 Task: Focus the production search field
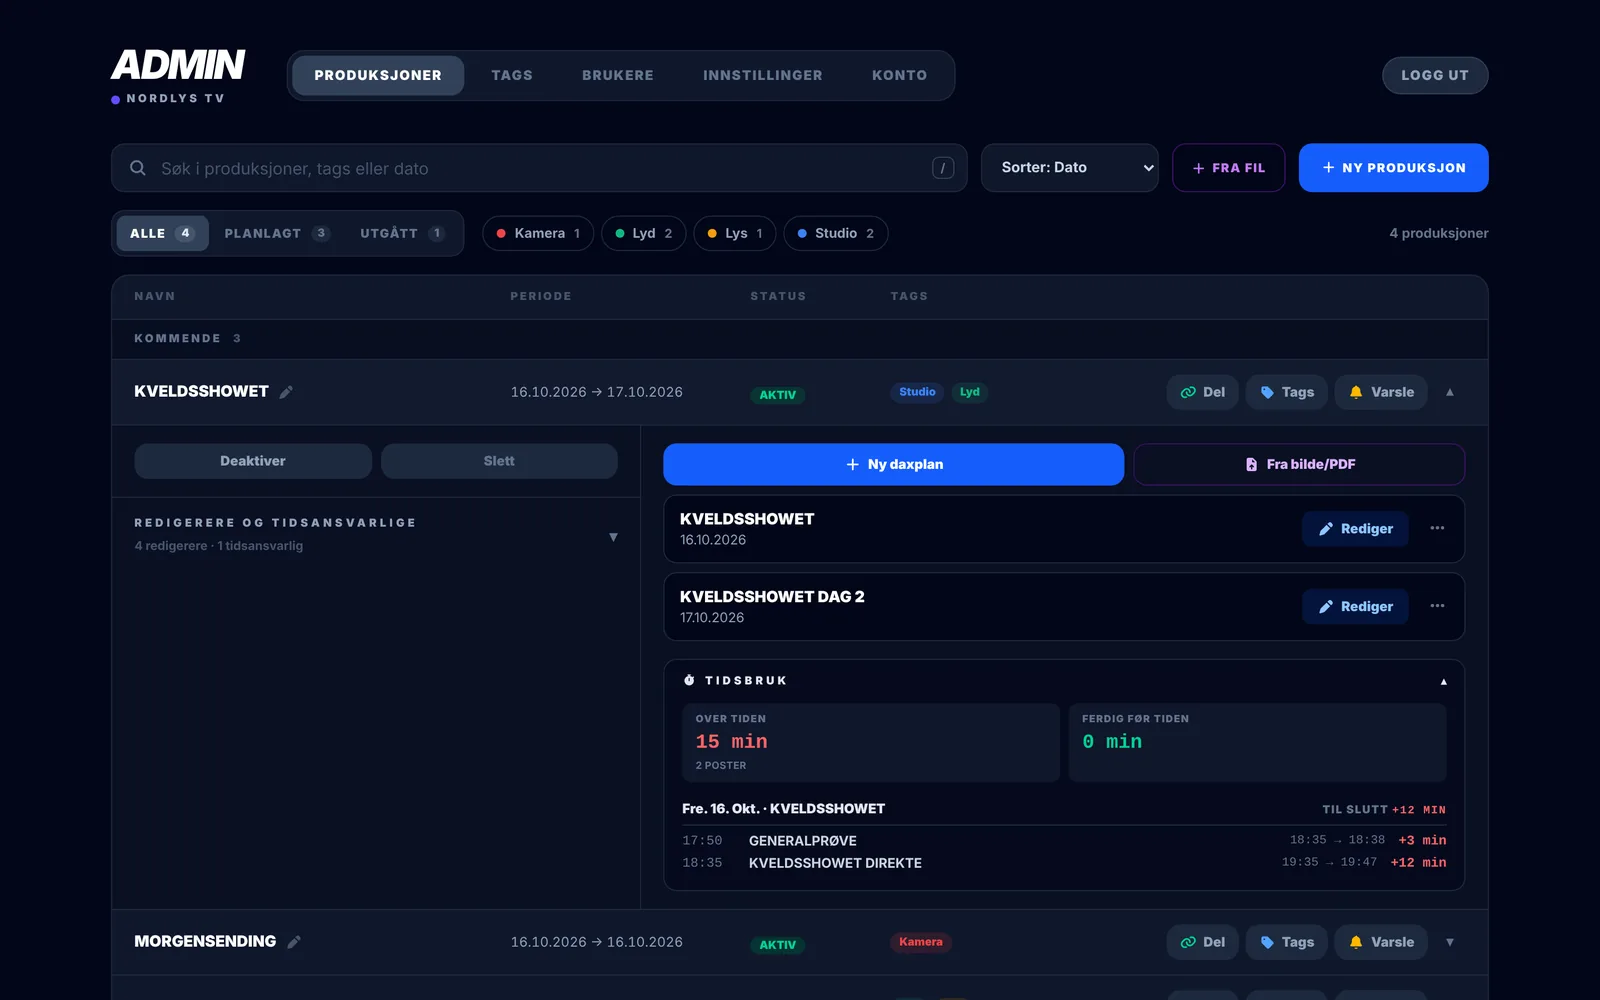(539, 168)
